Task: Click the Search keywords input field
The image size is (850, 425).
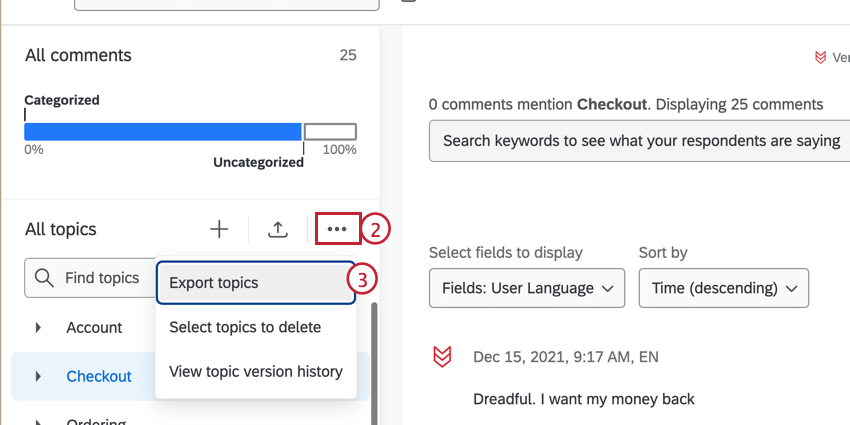Action: (x=640, y=141)
